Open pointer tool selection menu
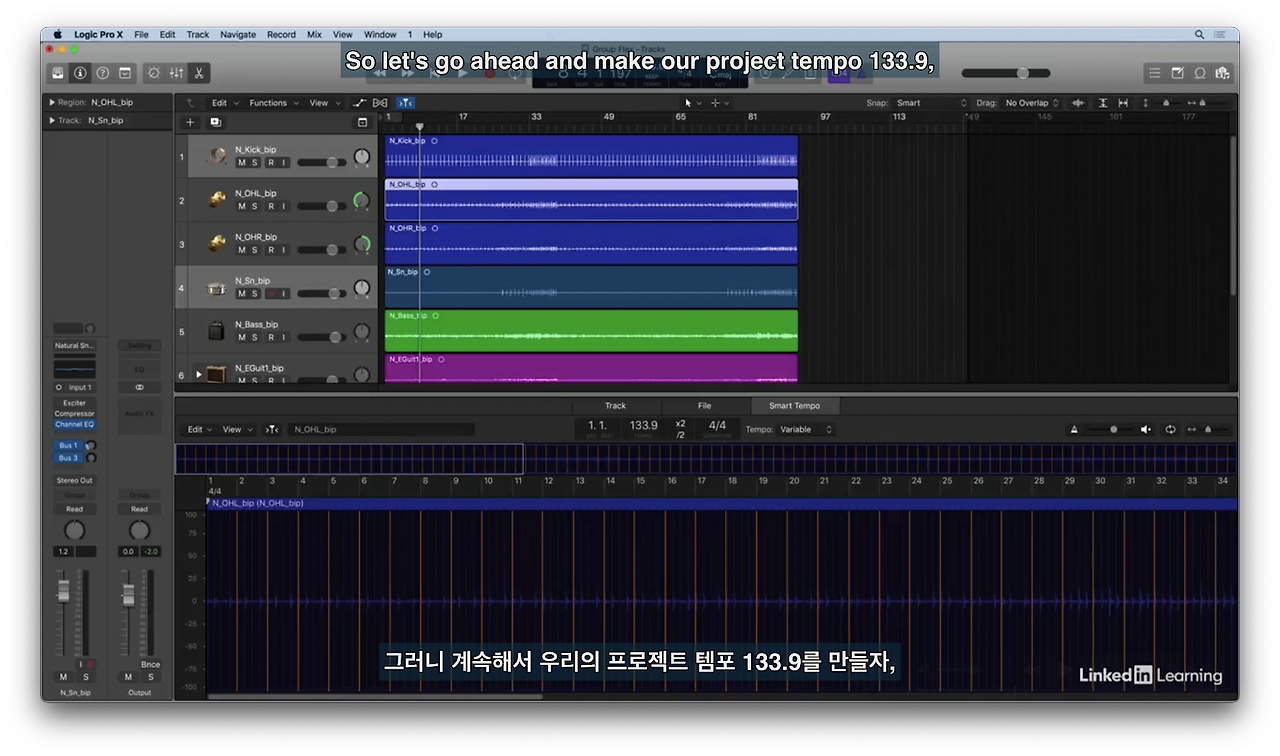The image size is (1280, 756). (x=692, y=103)
